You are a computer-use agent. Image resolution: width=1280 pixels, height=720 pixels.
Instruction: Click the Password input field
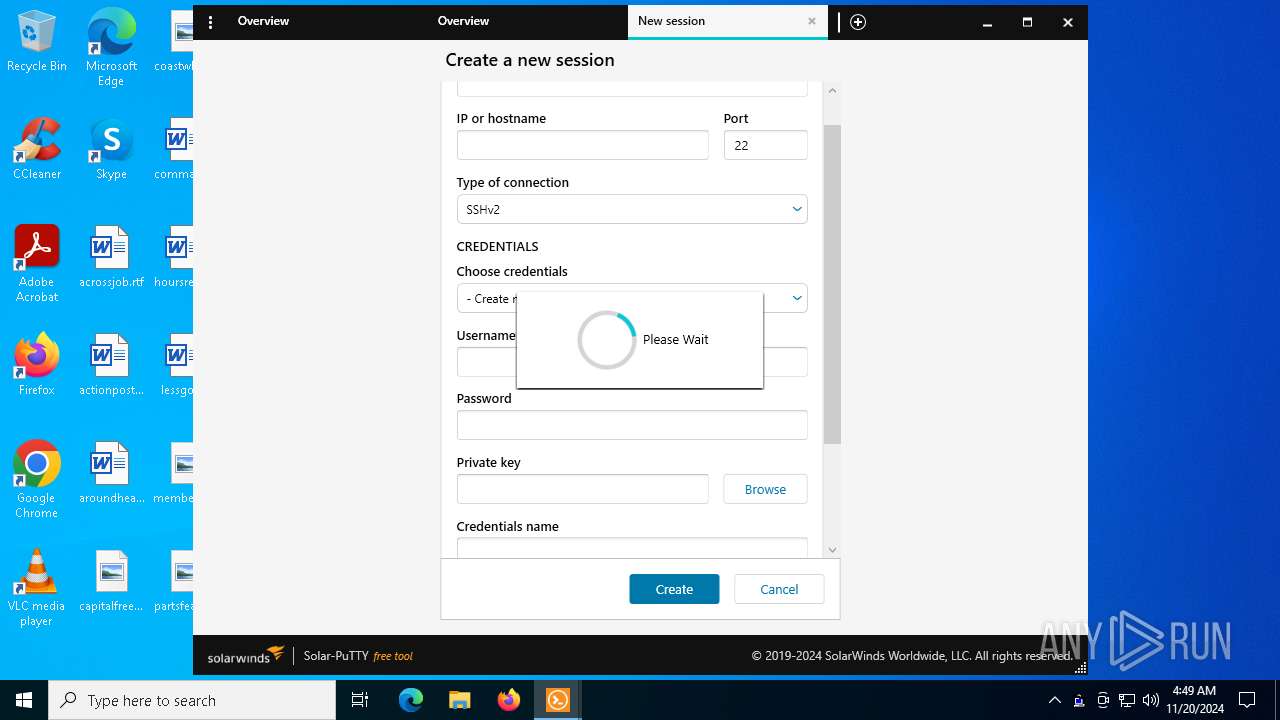(632, 425)
